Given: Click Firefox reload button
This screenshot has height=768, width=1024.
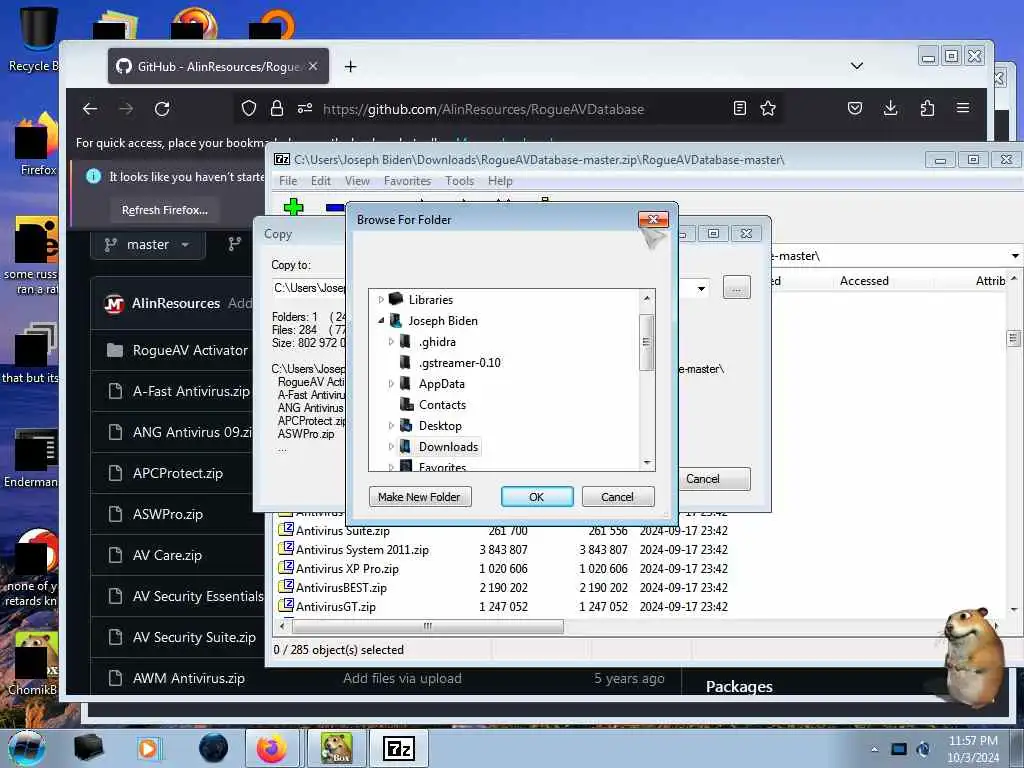Looking at the screenshot, I should [162, 108].
